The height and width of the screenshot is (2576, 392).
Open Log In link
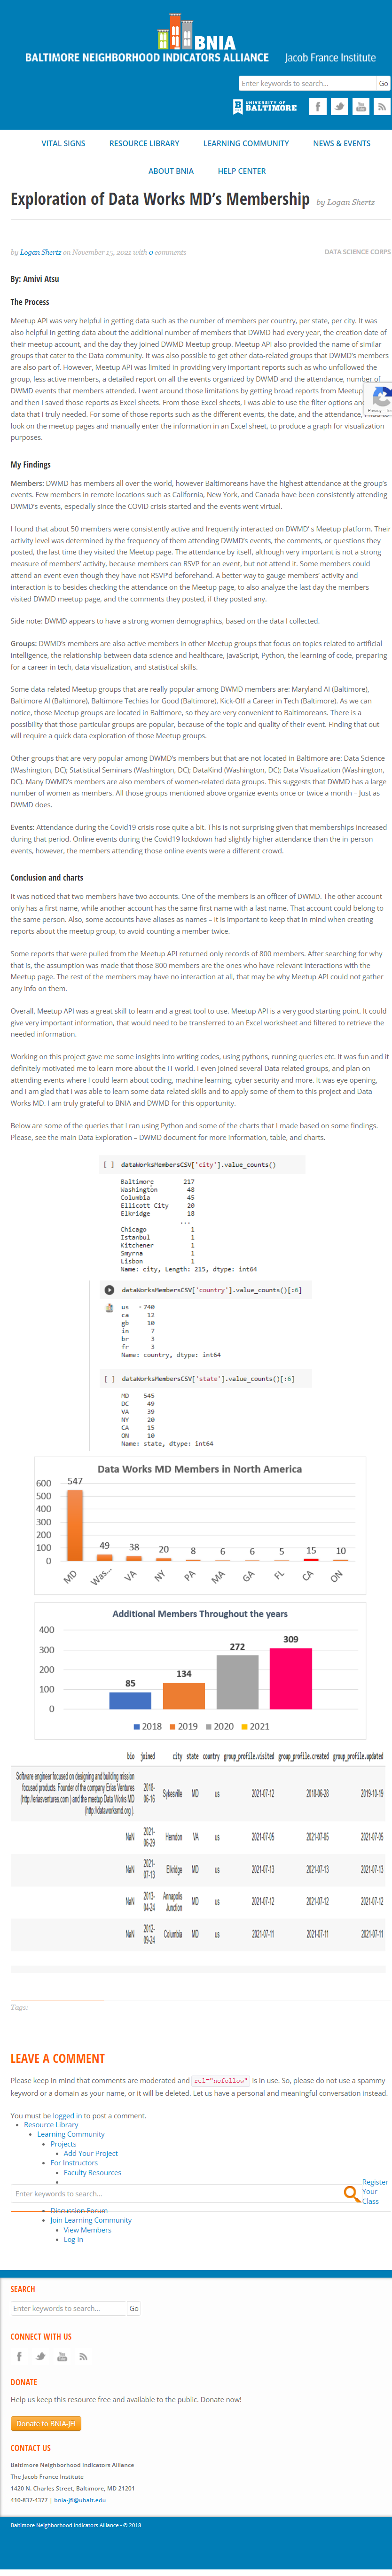73,2239
